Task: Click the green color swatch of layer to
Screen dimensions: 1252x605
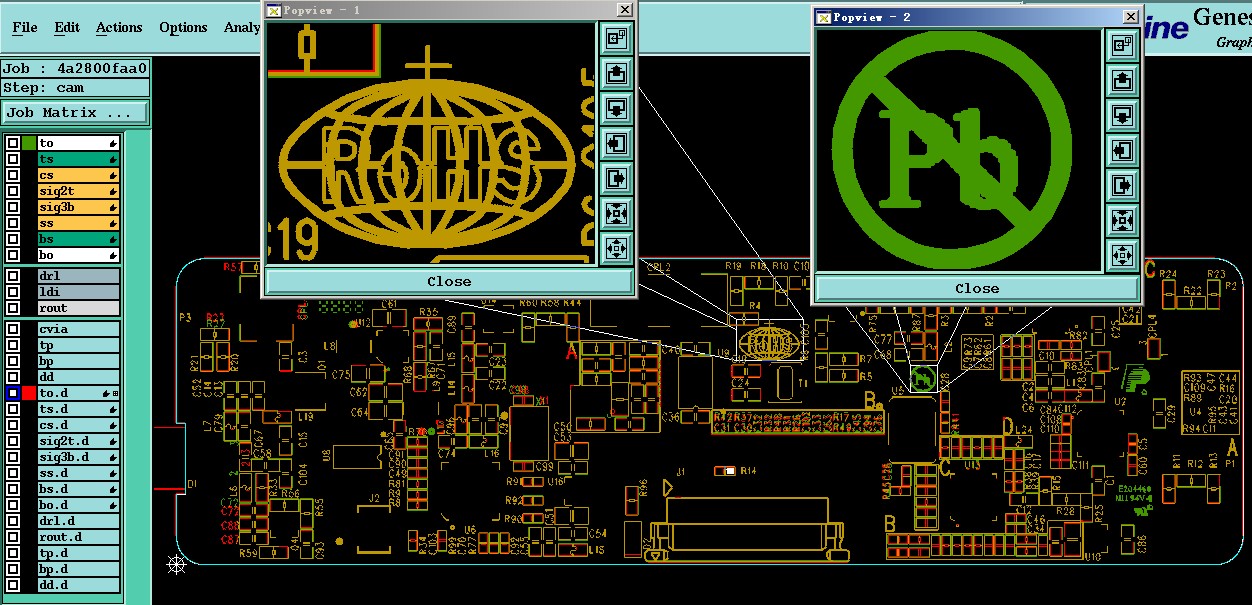Action: click(x=29, y=143)
